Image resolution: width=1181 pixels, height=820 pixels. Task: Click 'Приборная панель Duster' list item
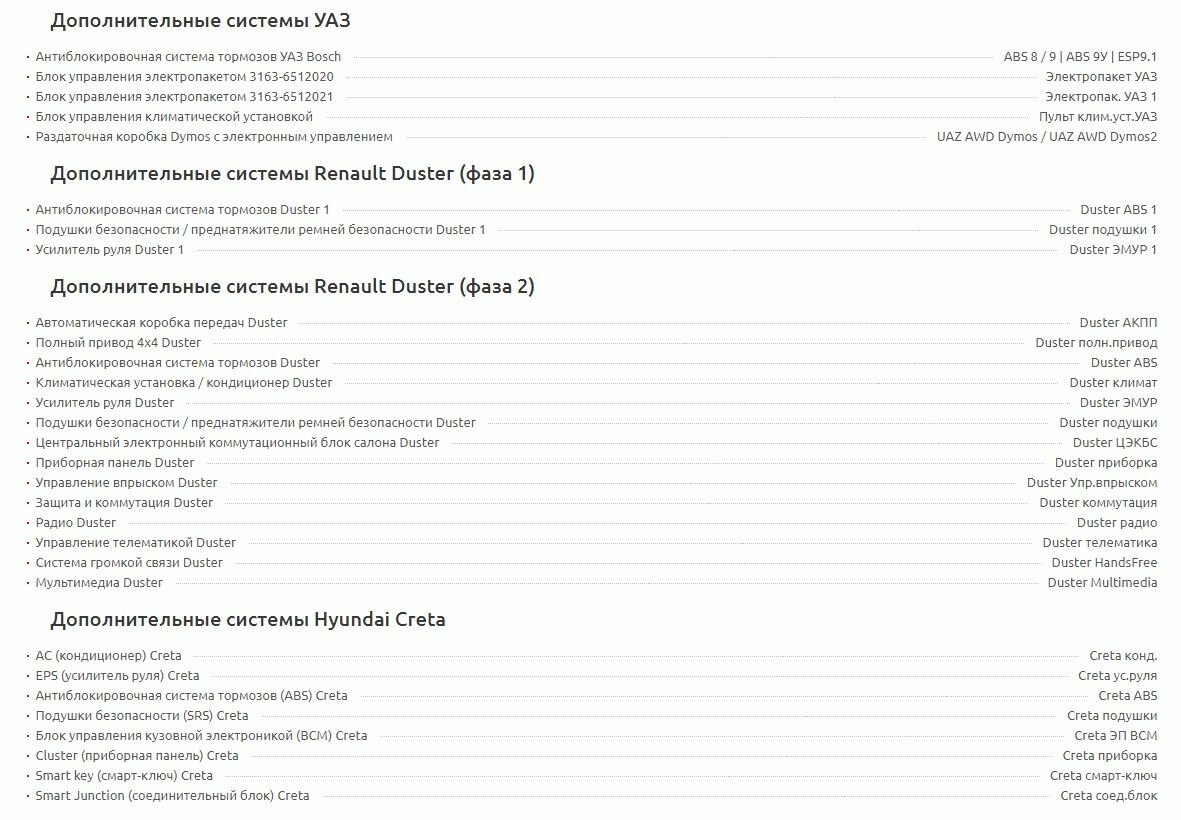coord(115,463)
